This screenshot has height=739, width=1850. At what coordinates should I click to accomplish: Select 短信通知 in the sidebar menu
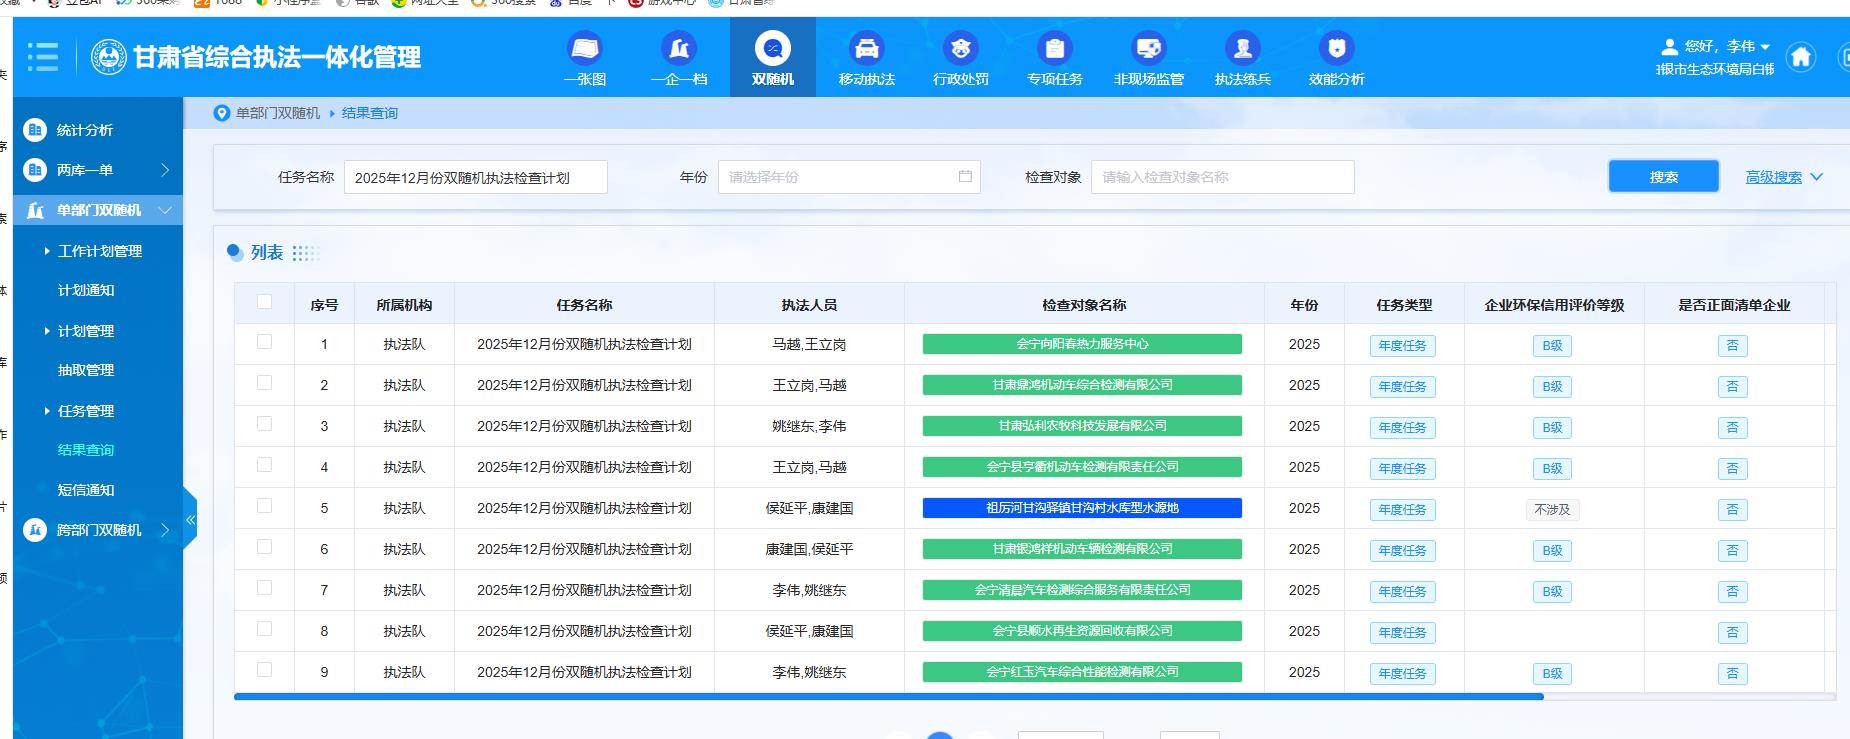click(86, 490)
